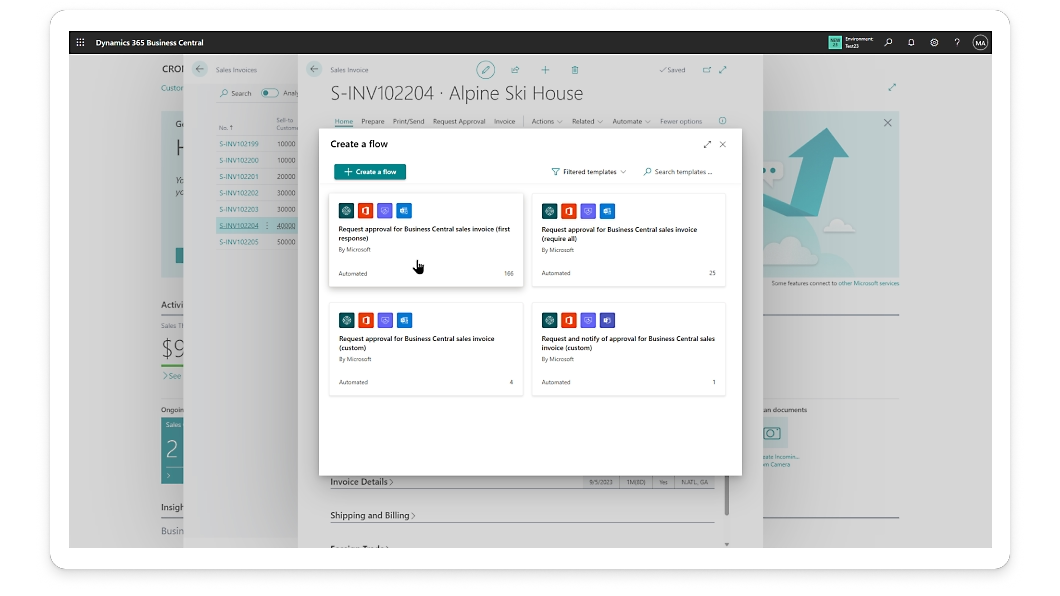Viewport: 1060px width, 596px height.
Task: Choose Request approval sales invoice (custom) template
Action: 426,349
